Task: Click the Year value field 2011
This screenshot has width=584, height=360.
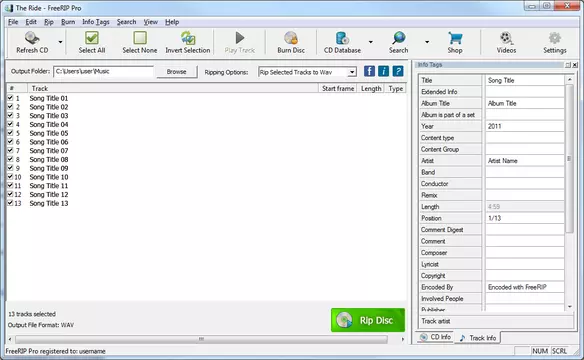Action: pyautogui.click(x=524, y=126)
